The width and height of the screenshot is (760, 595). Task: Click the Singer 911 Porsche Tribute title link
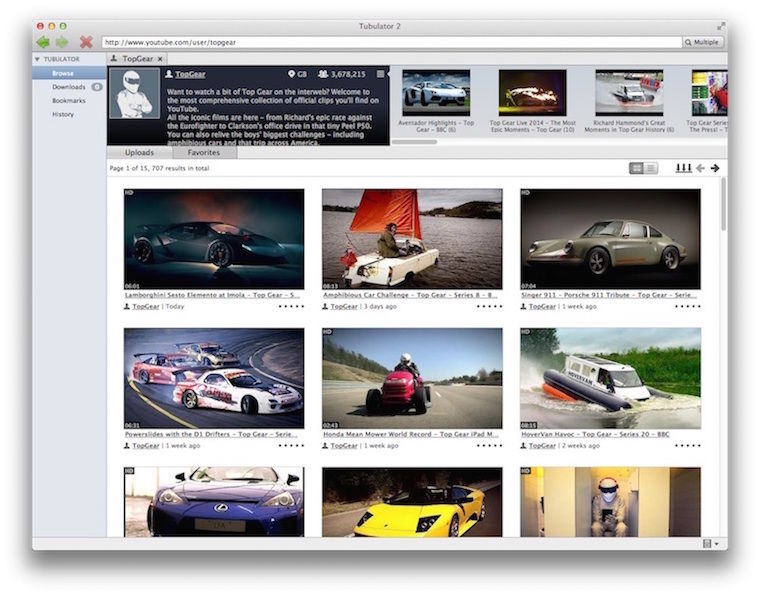(609, 295)
